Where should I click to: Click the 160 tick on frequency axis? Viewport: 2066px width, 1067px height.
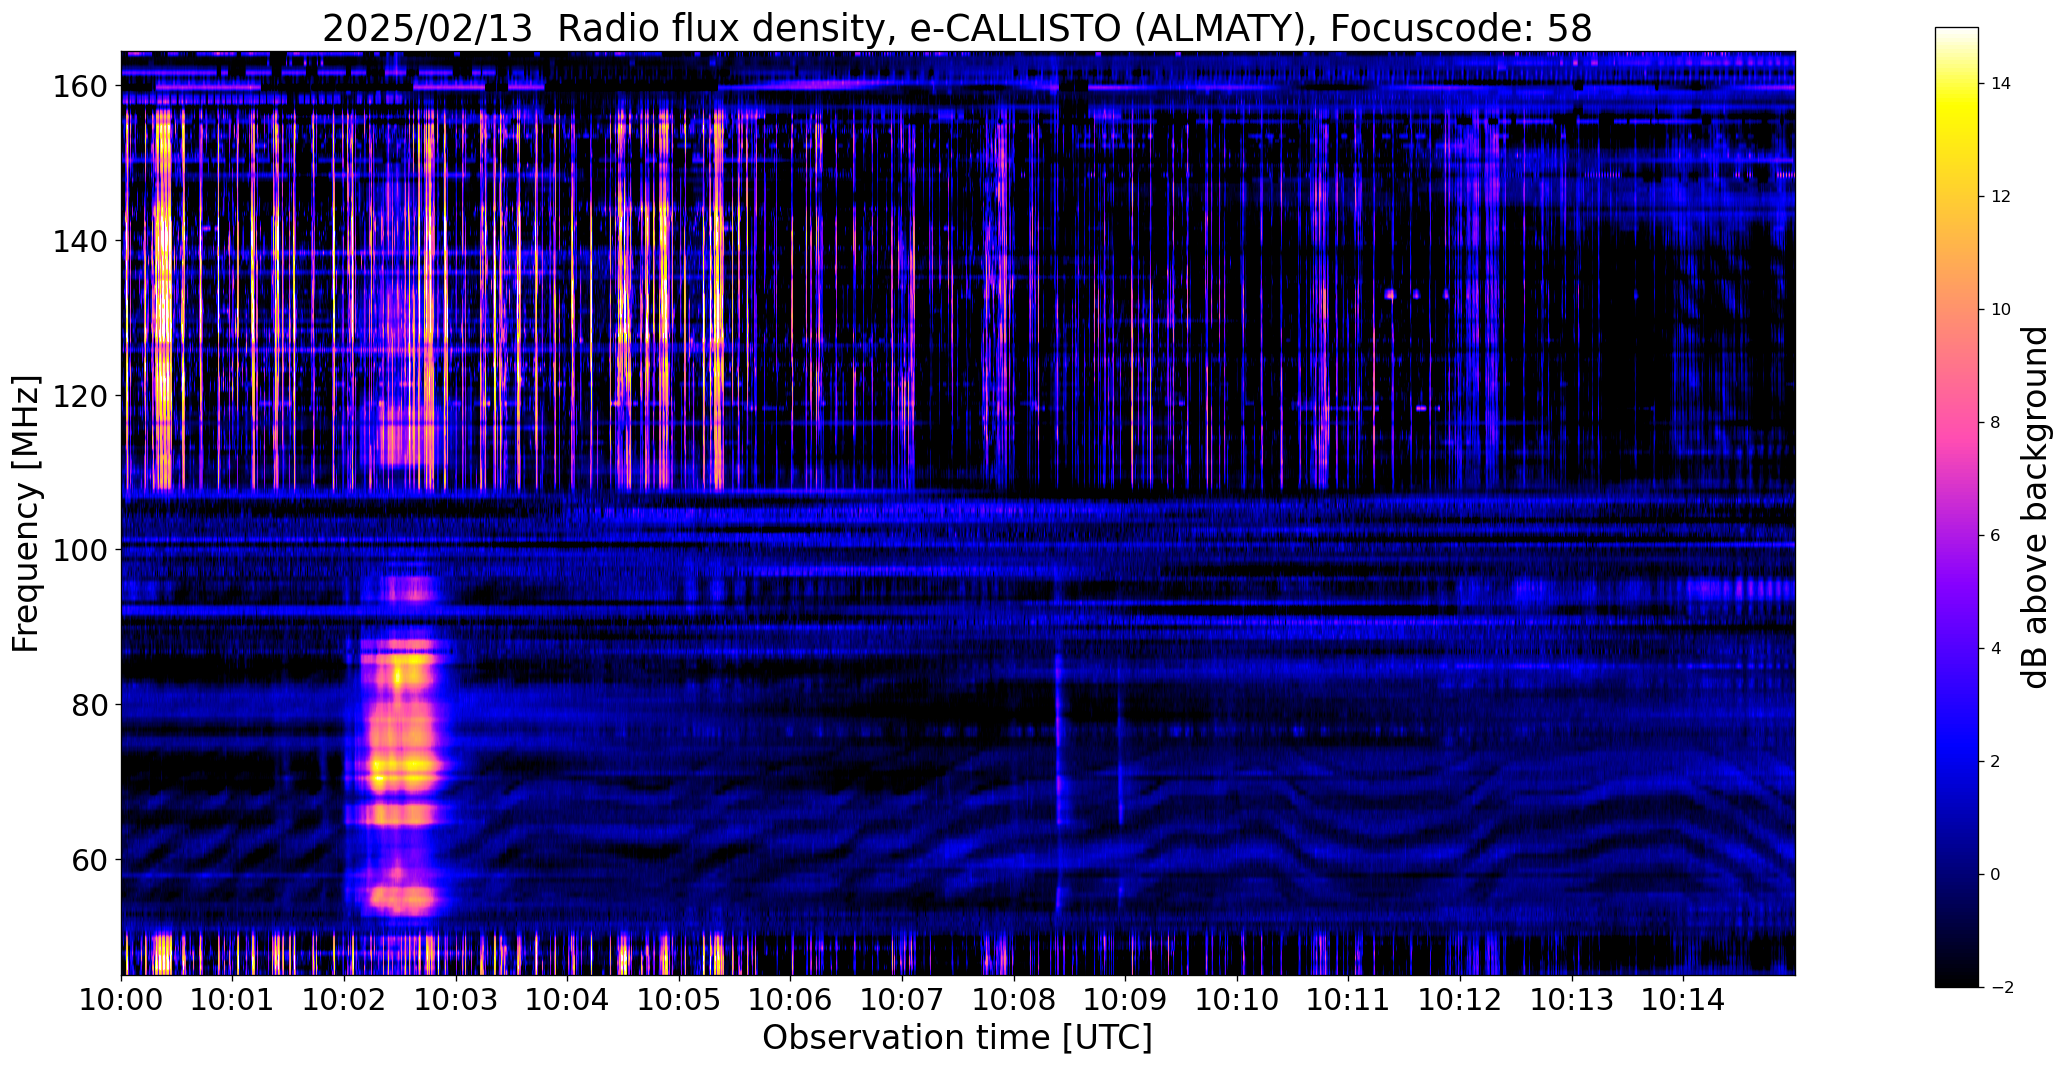(78, 87)
